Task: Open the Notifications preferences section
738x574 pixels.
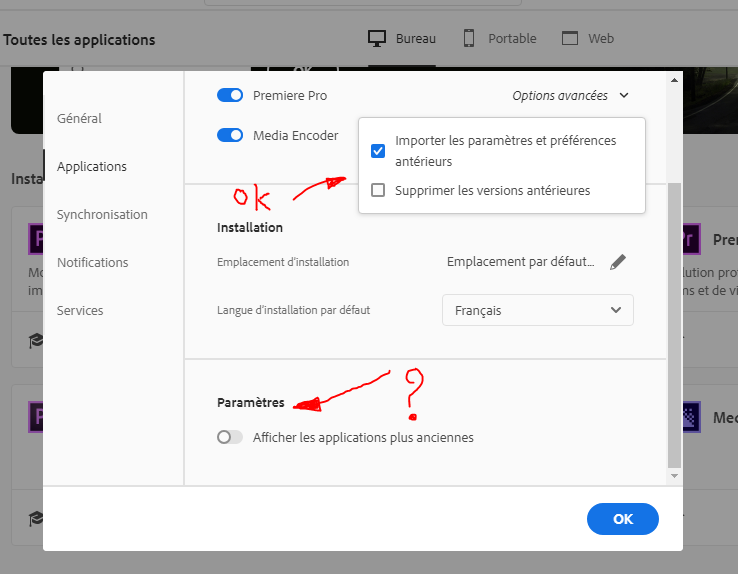Action: click(x=93, y=263)
